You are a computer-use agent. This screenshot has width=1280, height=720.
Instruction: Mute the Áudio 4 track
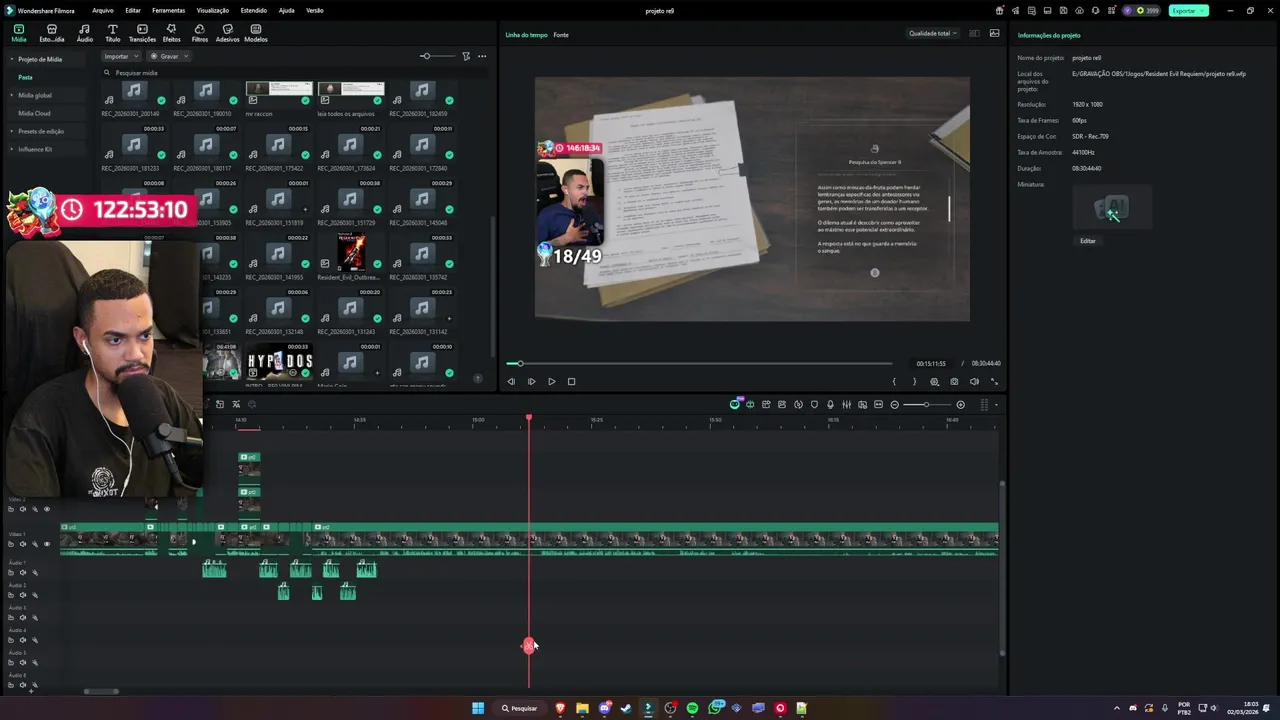[22, 640]
